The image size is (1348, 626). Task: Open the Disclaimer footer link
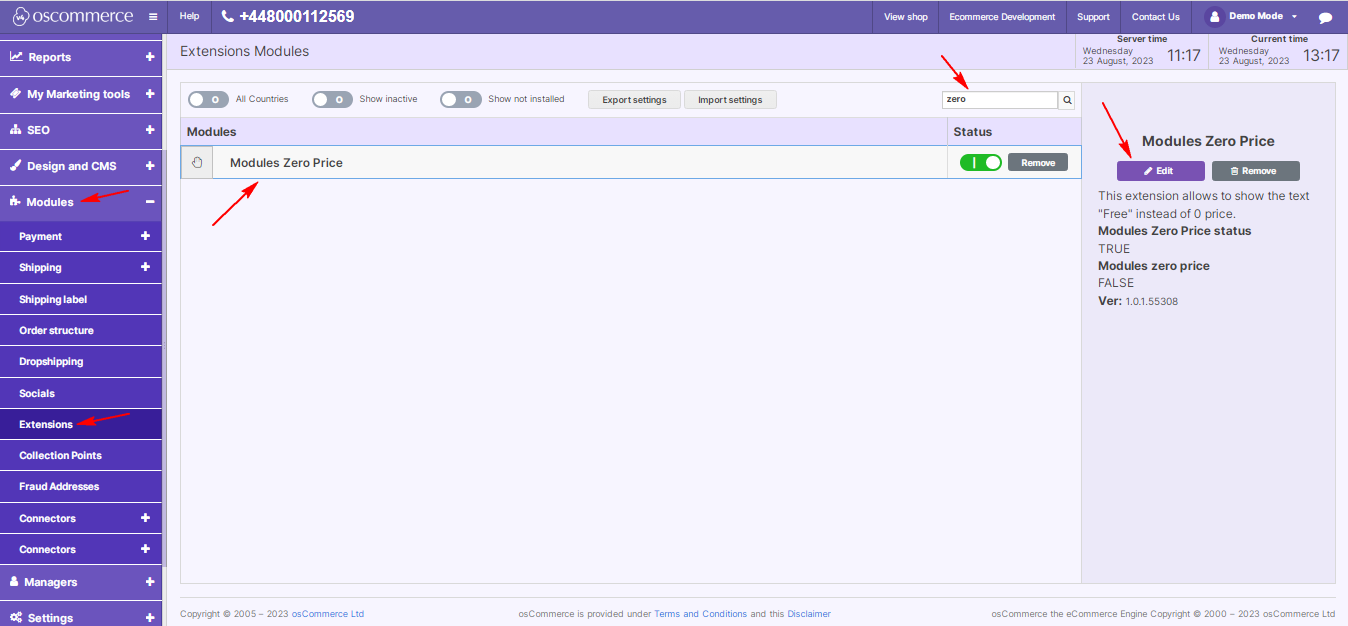[x=809, y=614]
